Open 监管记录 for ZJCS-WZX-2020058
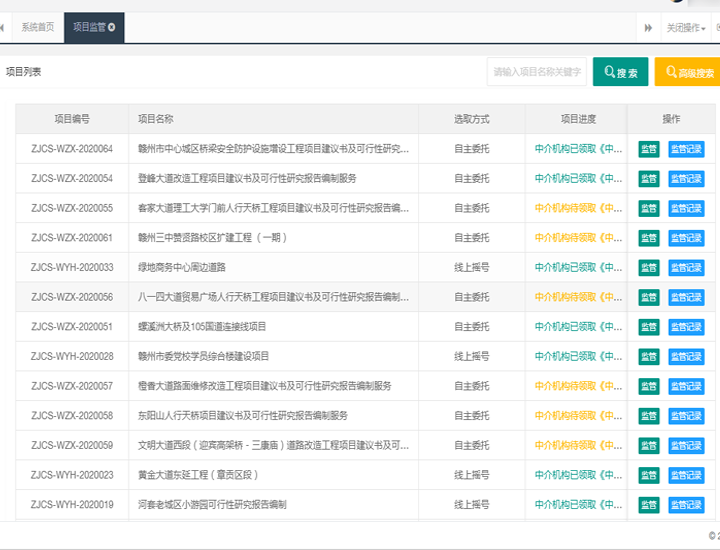The width and height of the screenshot is (720, 550). 686,416
